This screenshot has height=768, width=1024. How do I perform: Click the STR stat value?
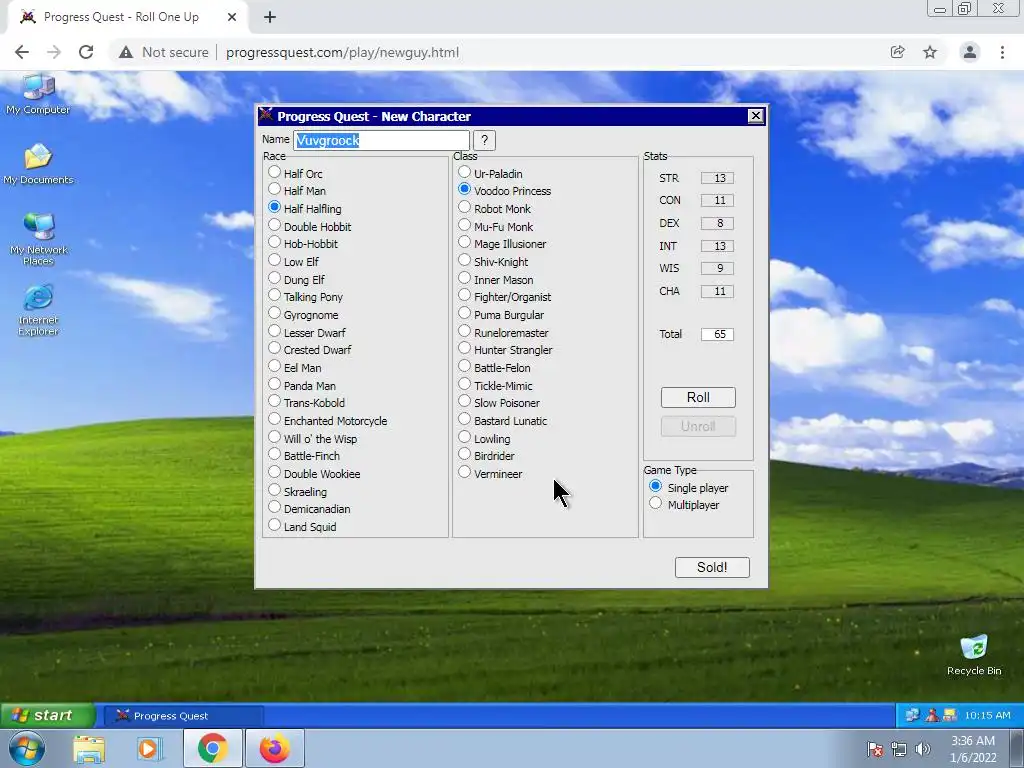[717, 178]
